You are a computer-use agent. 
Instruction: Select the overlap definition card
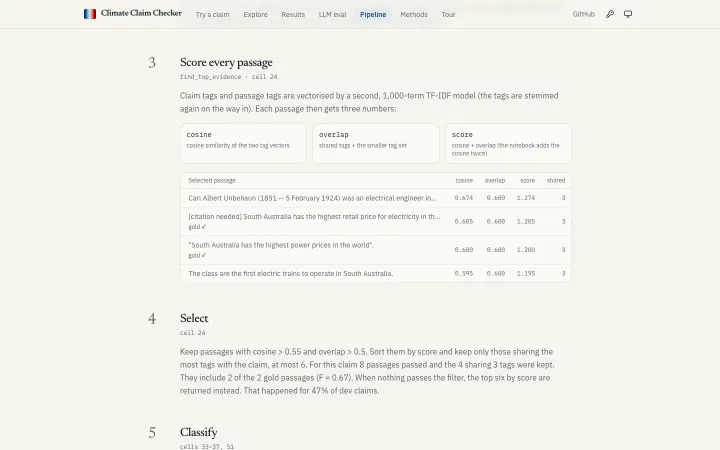tap(376, 143)
